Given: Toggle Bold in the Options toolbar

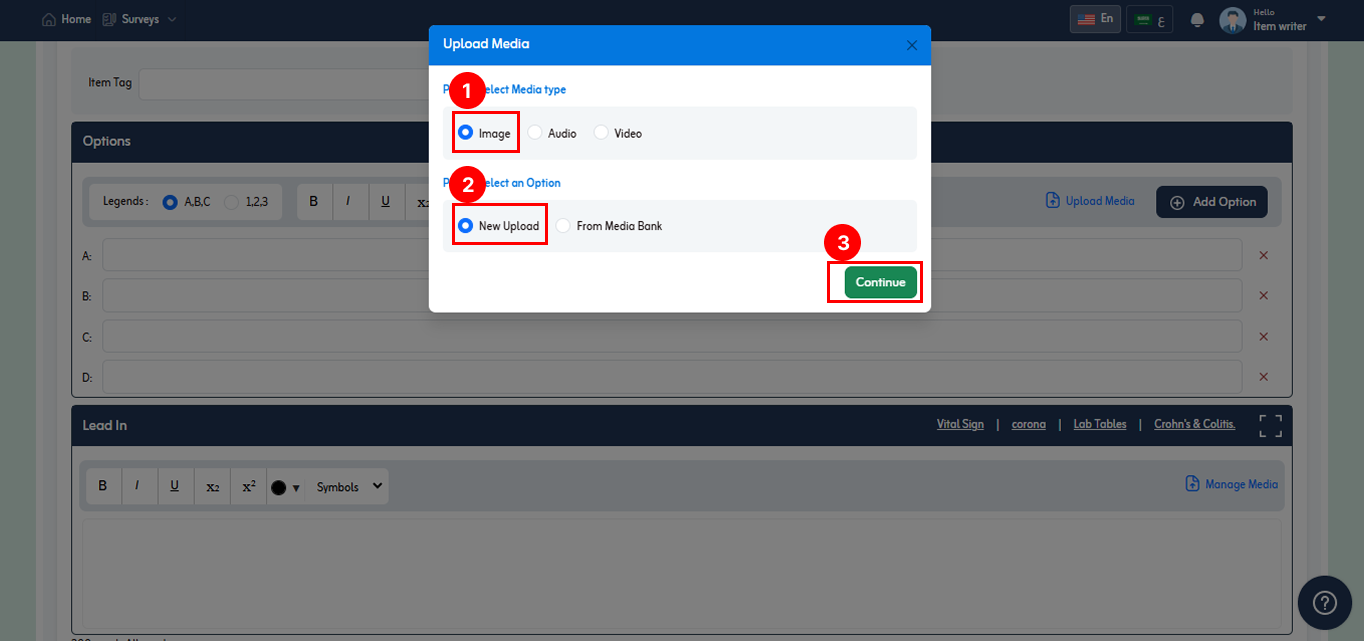Looking at the screenshot, I should point(314,202).
